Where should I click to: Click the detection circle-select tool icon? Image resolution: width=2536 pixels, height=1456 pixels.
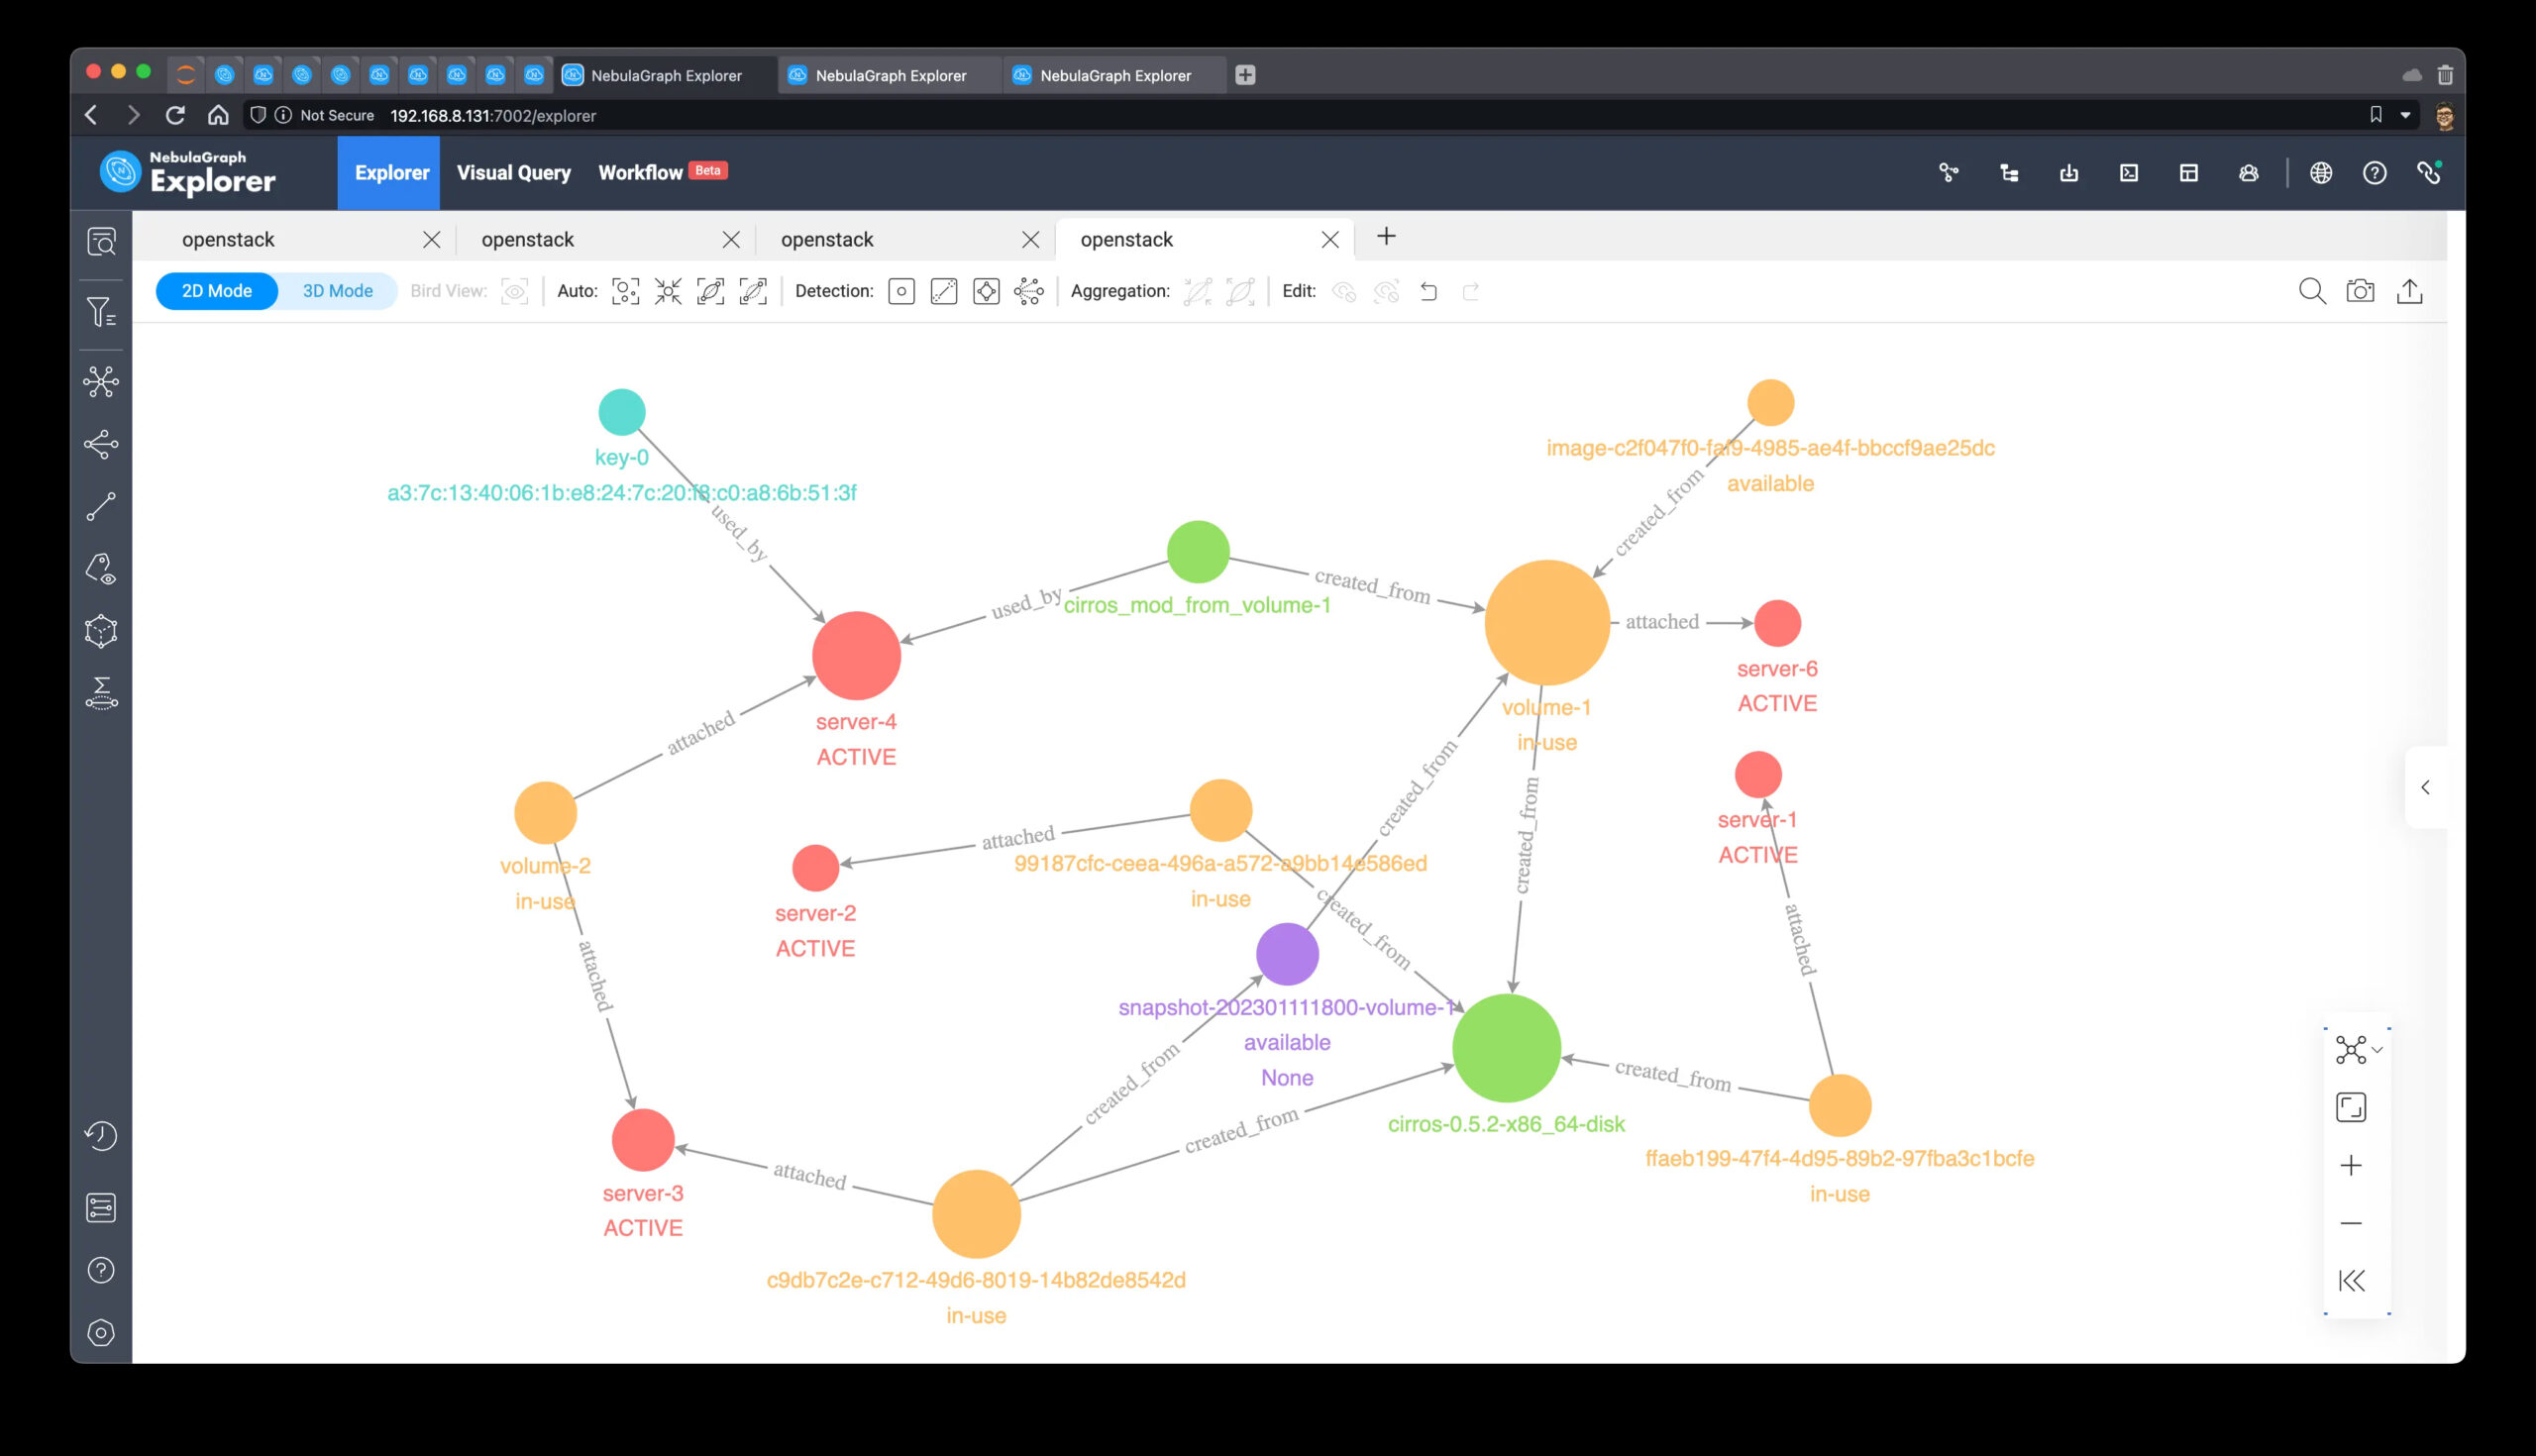[902, 291]
